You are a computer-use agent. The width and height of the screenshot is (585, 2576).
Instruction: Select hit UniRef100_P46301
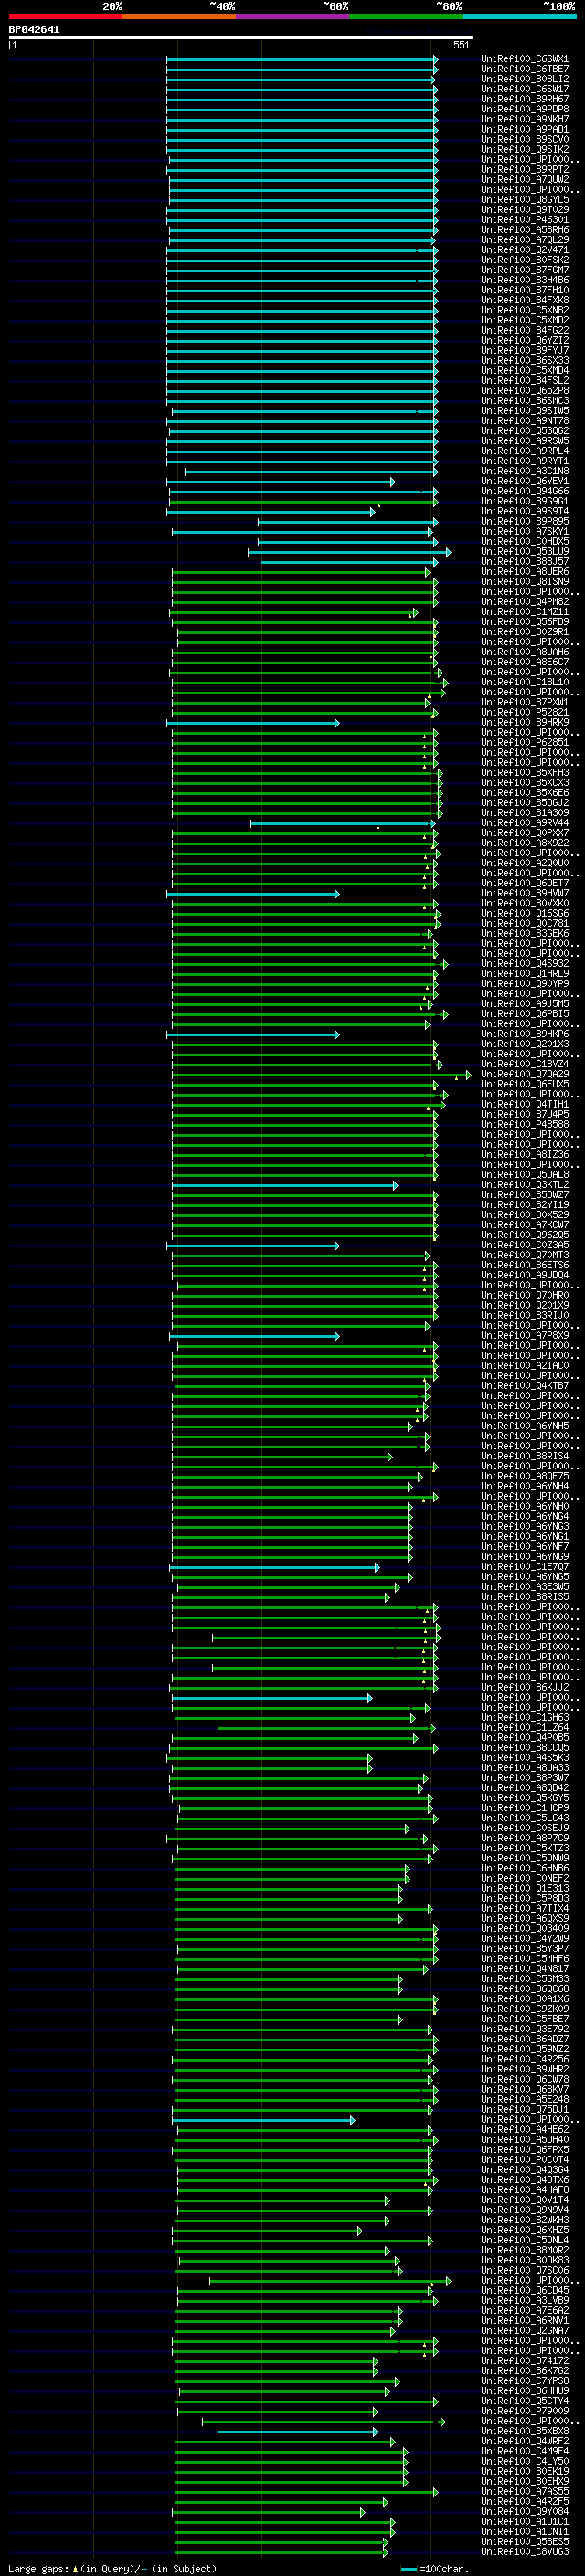pyautogui.click(x=524, y=220)
